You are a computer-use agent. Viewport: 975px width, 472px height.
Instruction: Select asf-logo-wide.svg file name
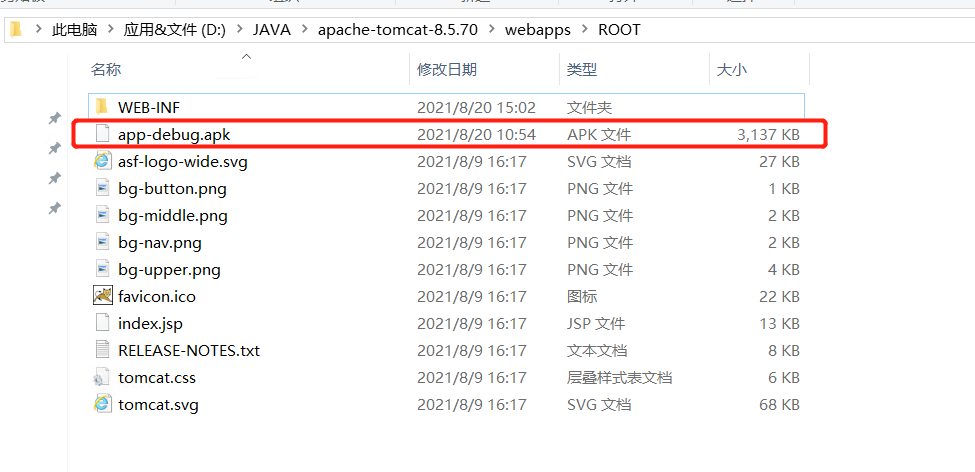point(183,162)
